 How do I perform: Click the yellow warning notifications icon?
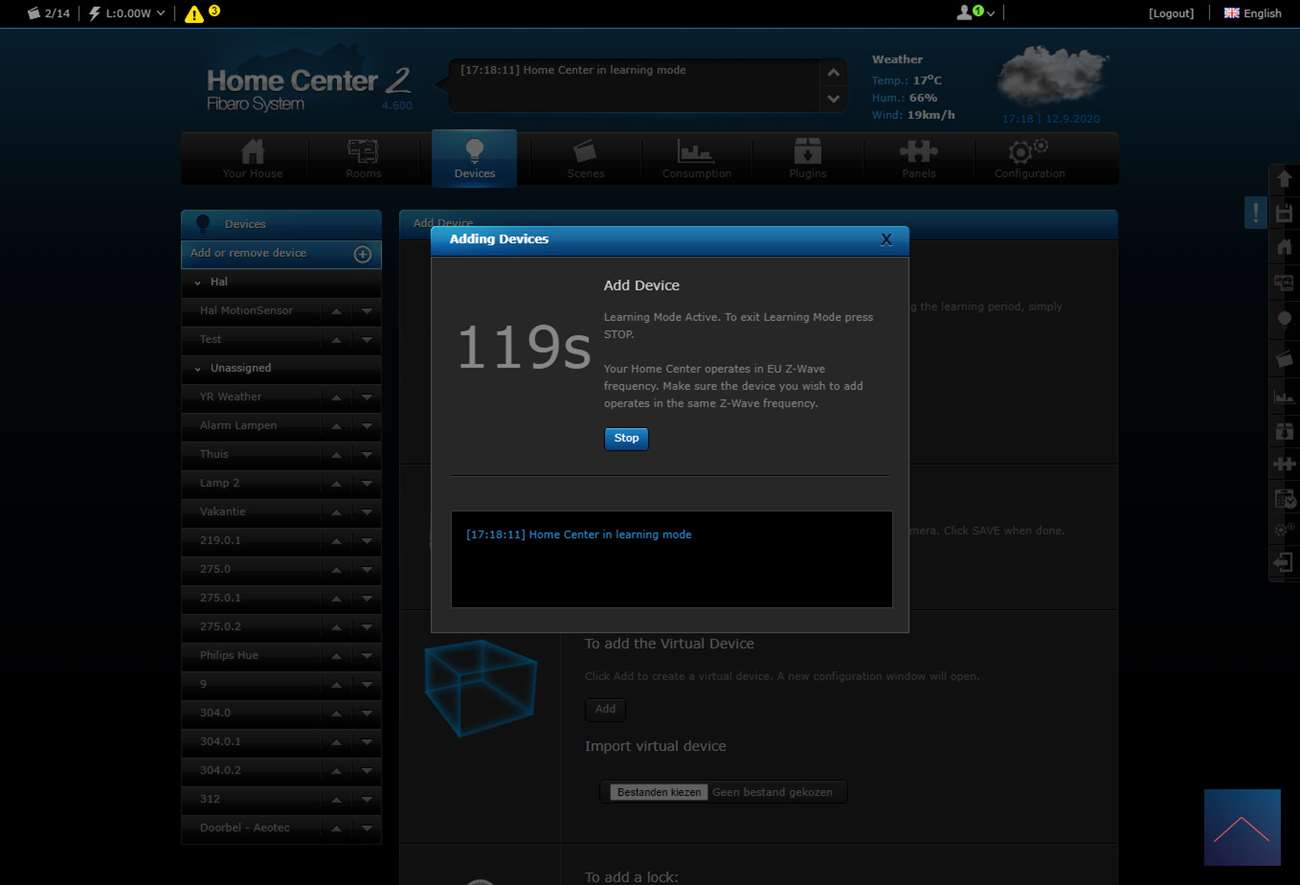[x=194, y=14]
